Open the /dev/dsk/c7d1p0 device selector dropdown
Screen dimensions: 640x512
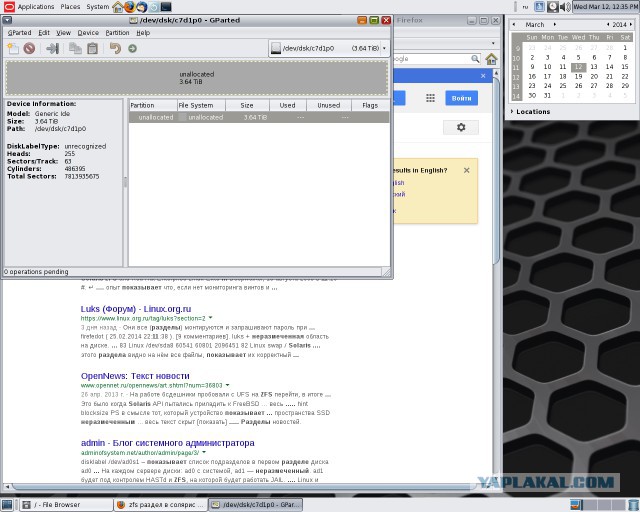click(x=328, y=48)
